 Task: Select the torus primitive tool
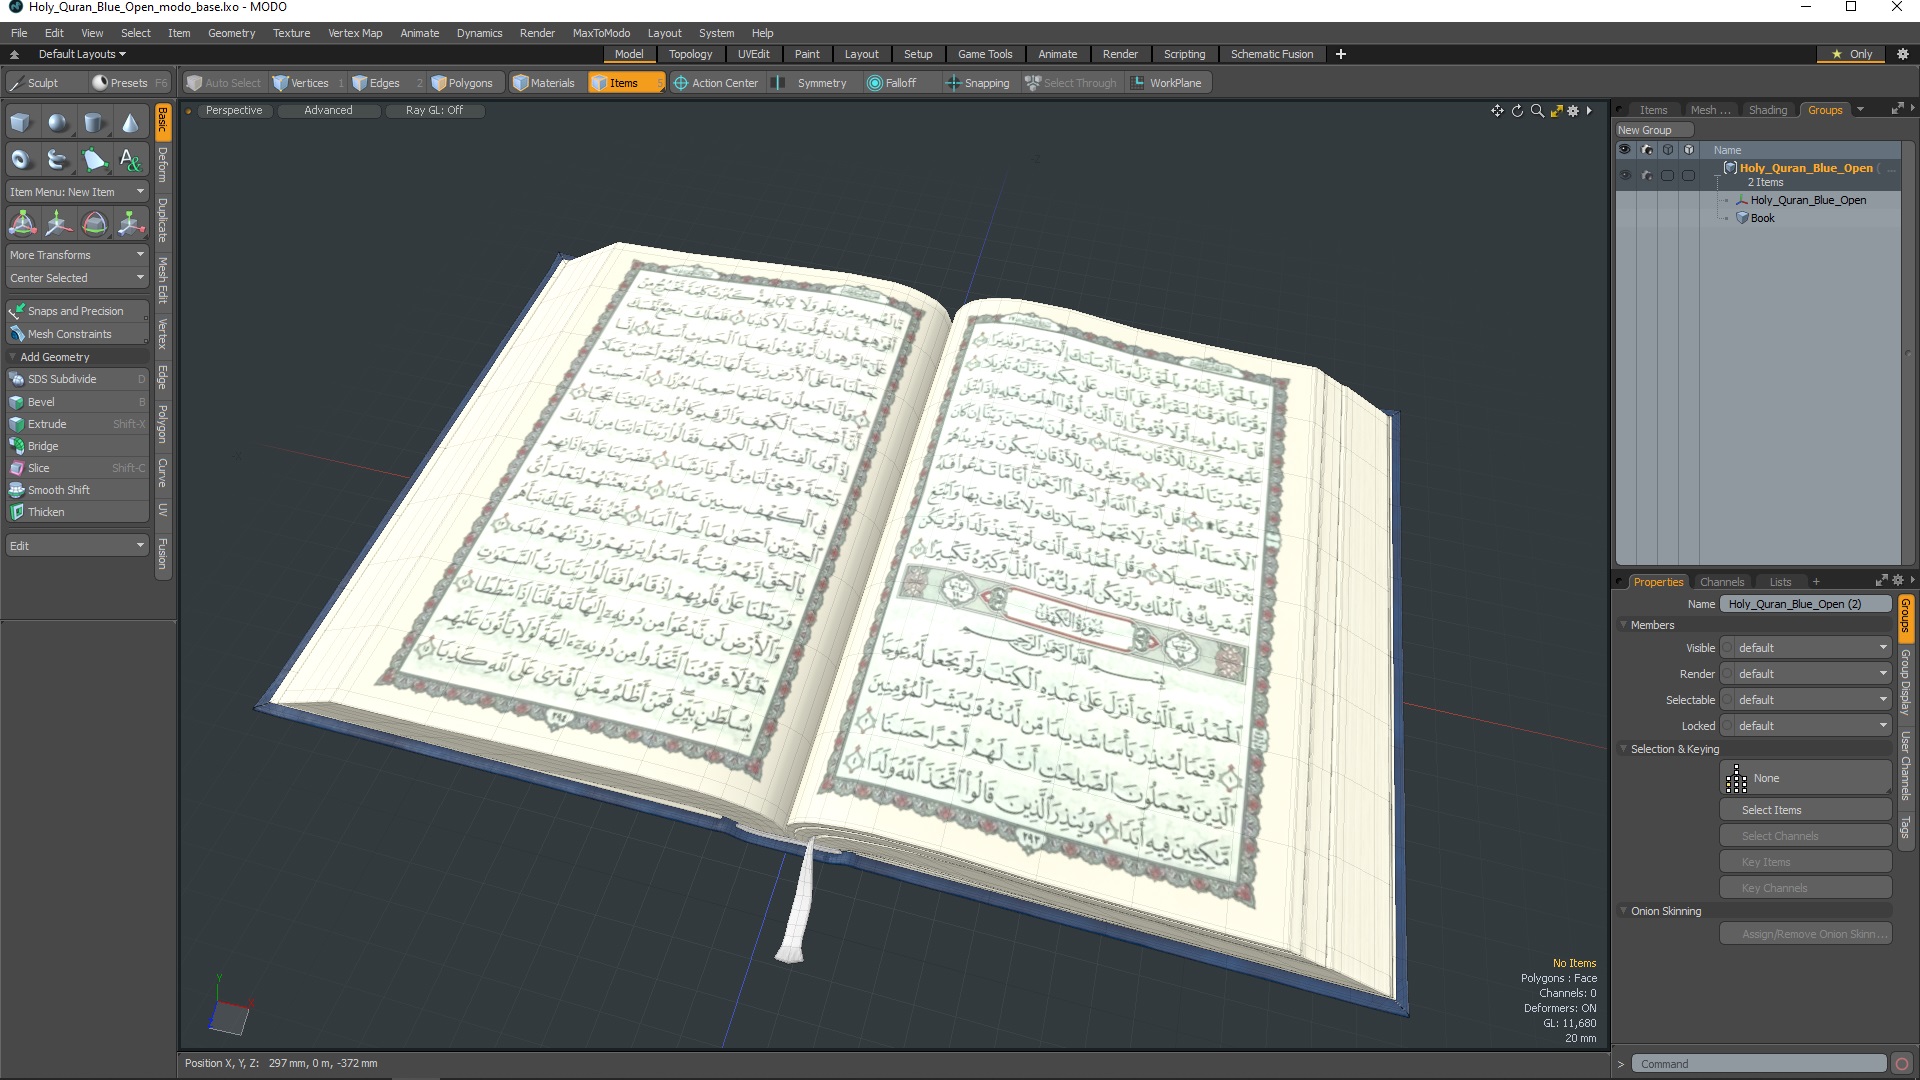tap(21, 159)
